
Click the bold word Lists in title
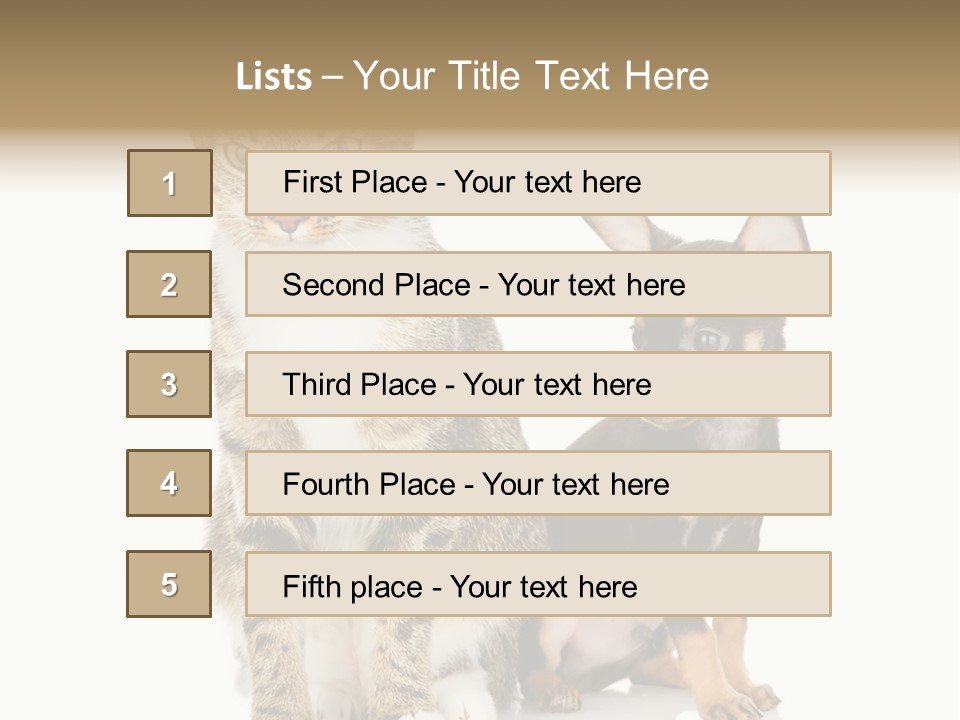[274, 76]
